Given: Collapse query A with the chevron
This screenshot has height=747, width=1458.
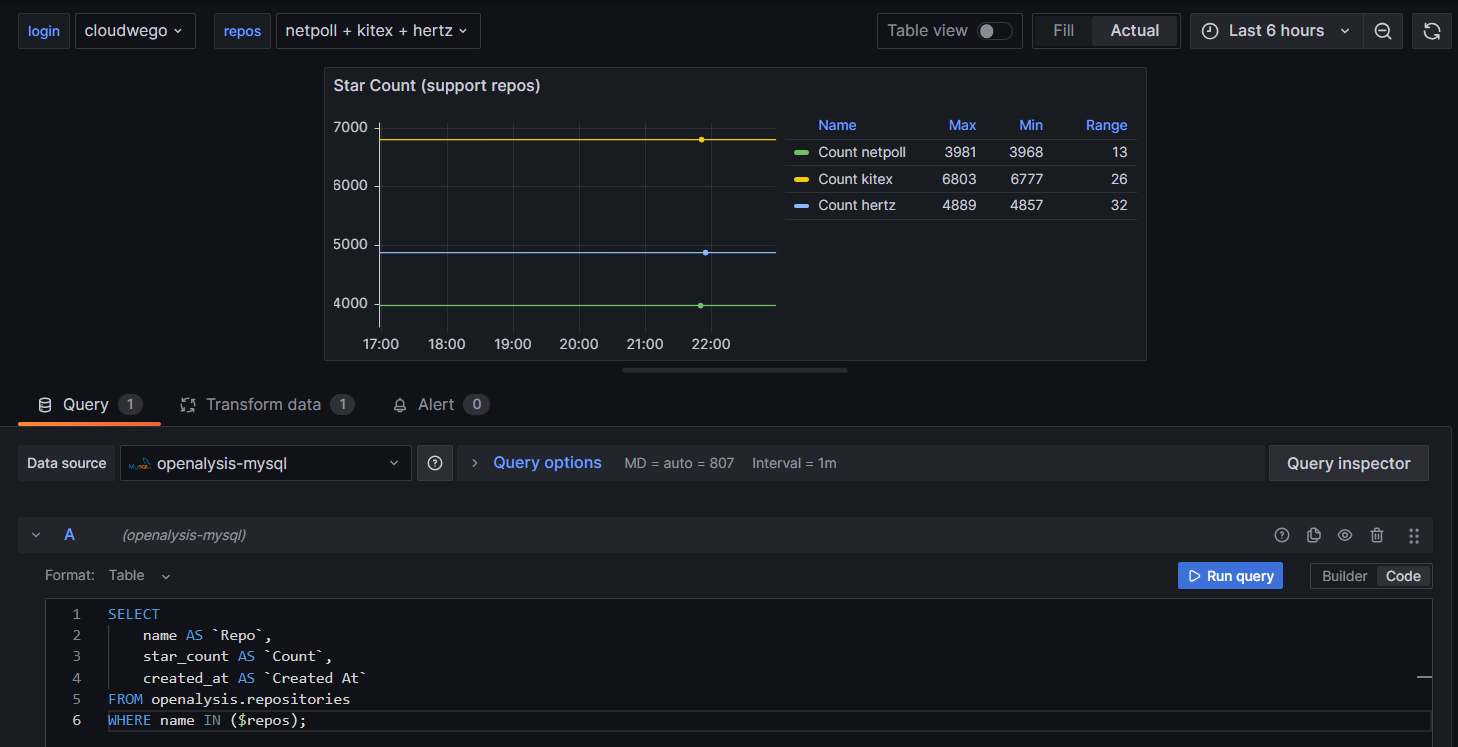Looking at the screenshot, I should (36, 535).
